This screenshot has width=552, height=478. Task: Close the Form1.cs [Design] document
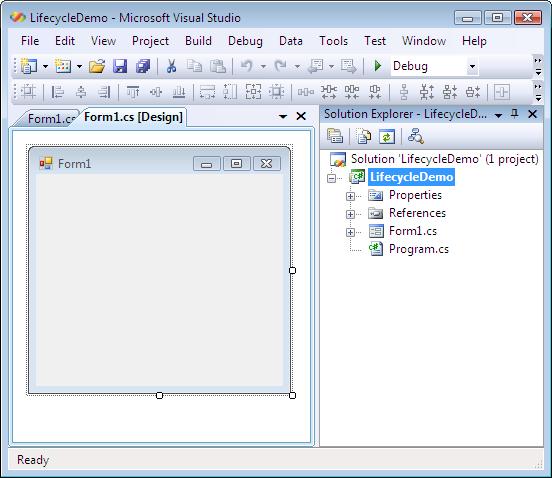point(301,116)
